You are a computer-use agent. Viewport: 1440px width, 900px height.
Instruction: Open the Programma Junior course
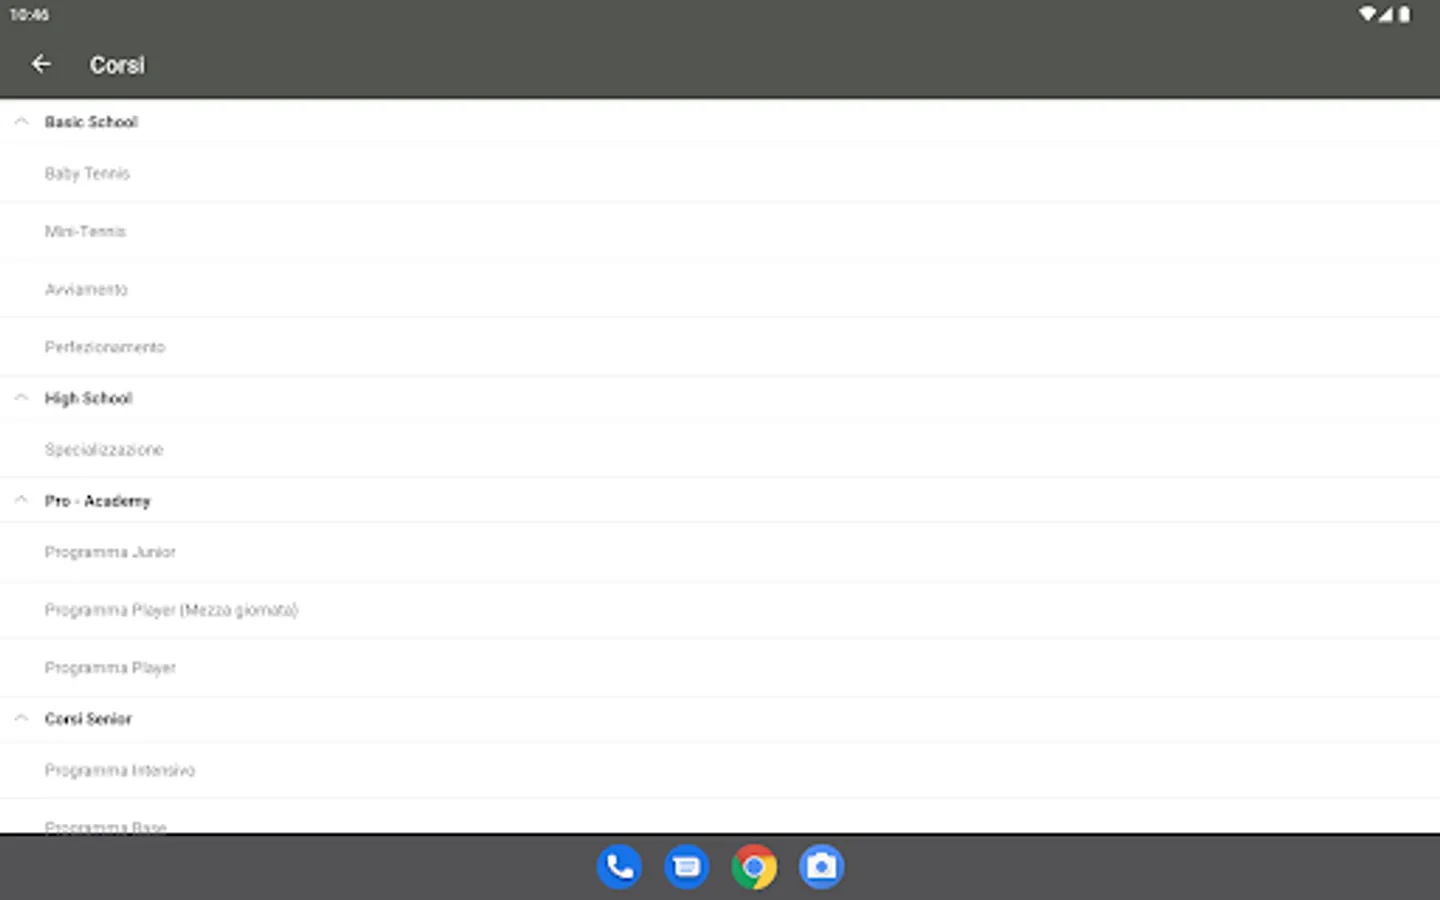coord(720,552)
